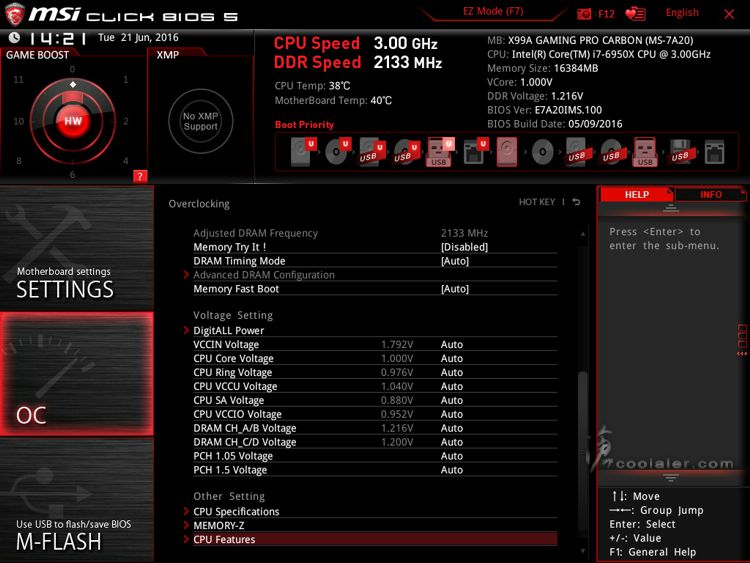Select the legacy USB hard disk boot icon
Viewport: 750px width, 563px height.
(577, 152)
